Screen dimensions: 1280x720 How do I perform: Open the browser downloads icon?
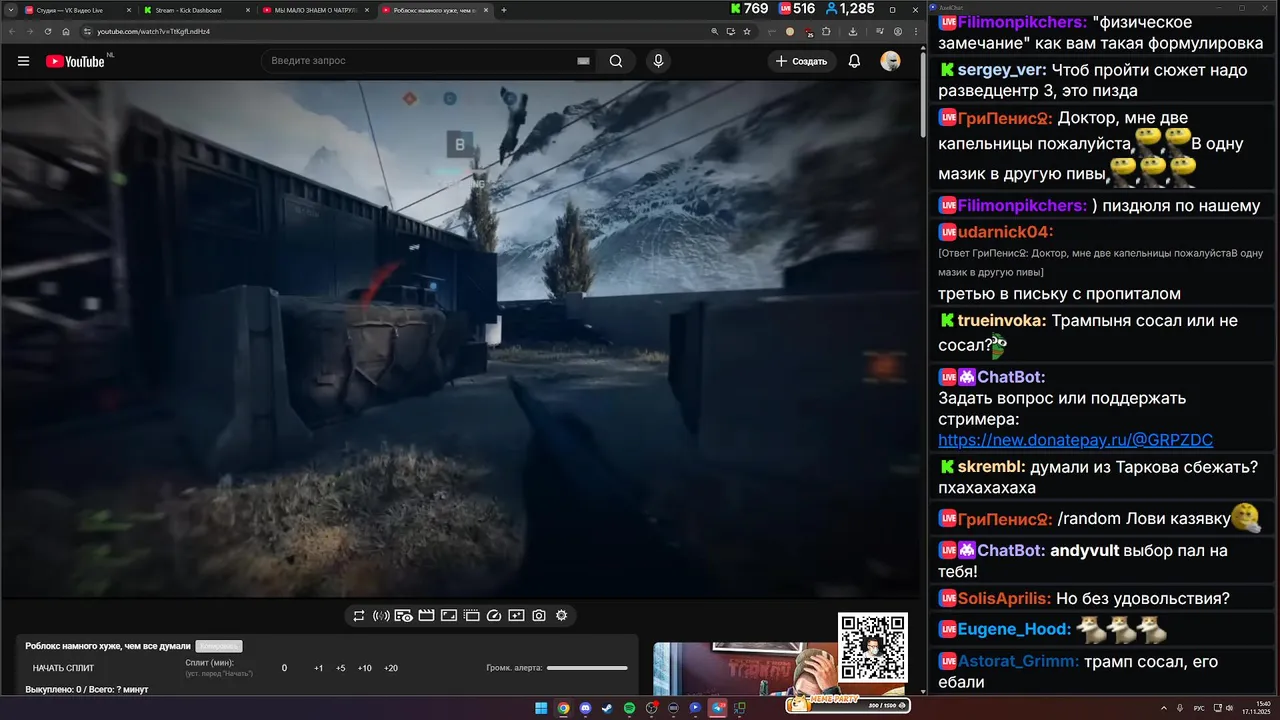click(x=852, y=31)
